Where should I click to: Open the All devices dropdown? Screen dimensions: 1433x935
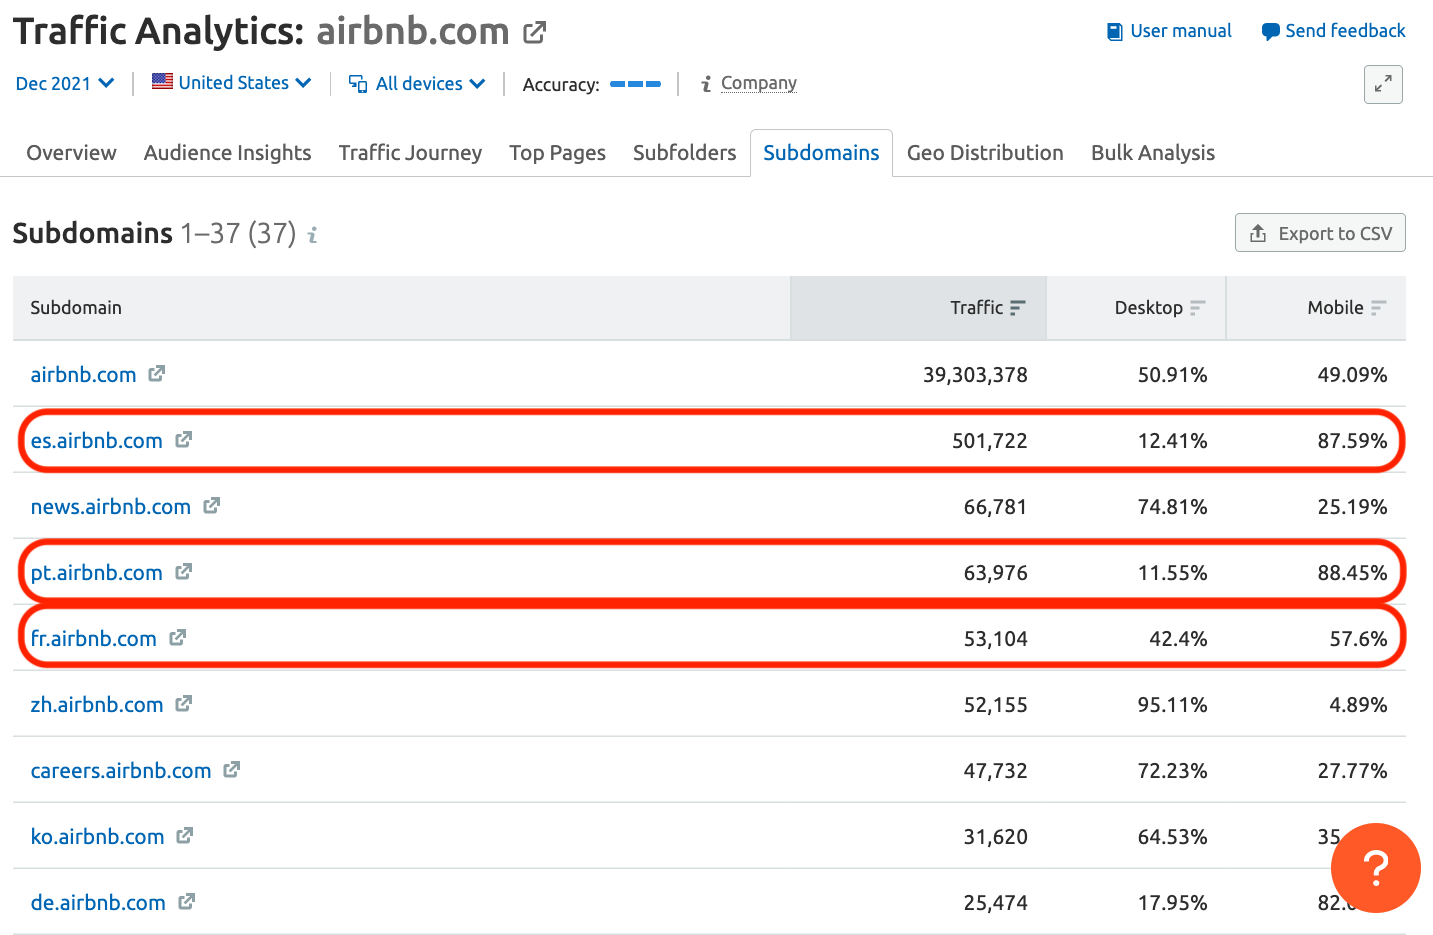click(x=417, y=84)
